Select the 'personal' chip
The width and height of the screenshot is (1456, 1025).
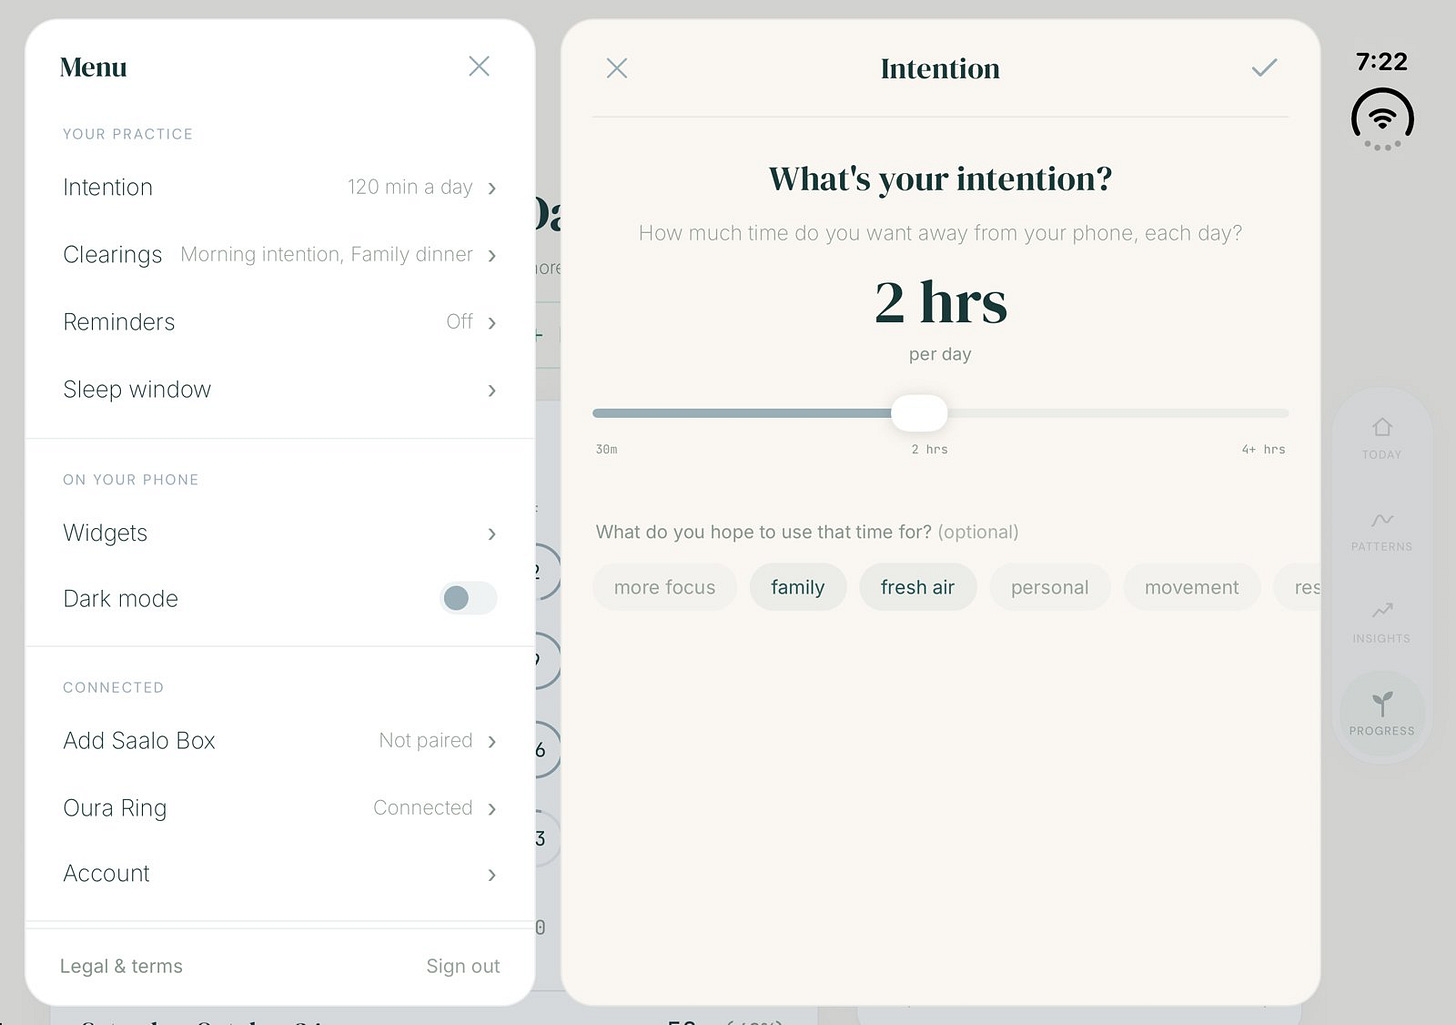(x=1050, y=587)
